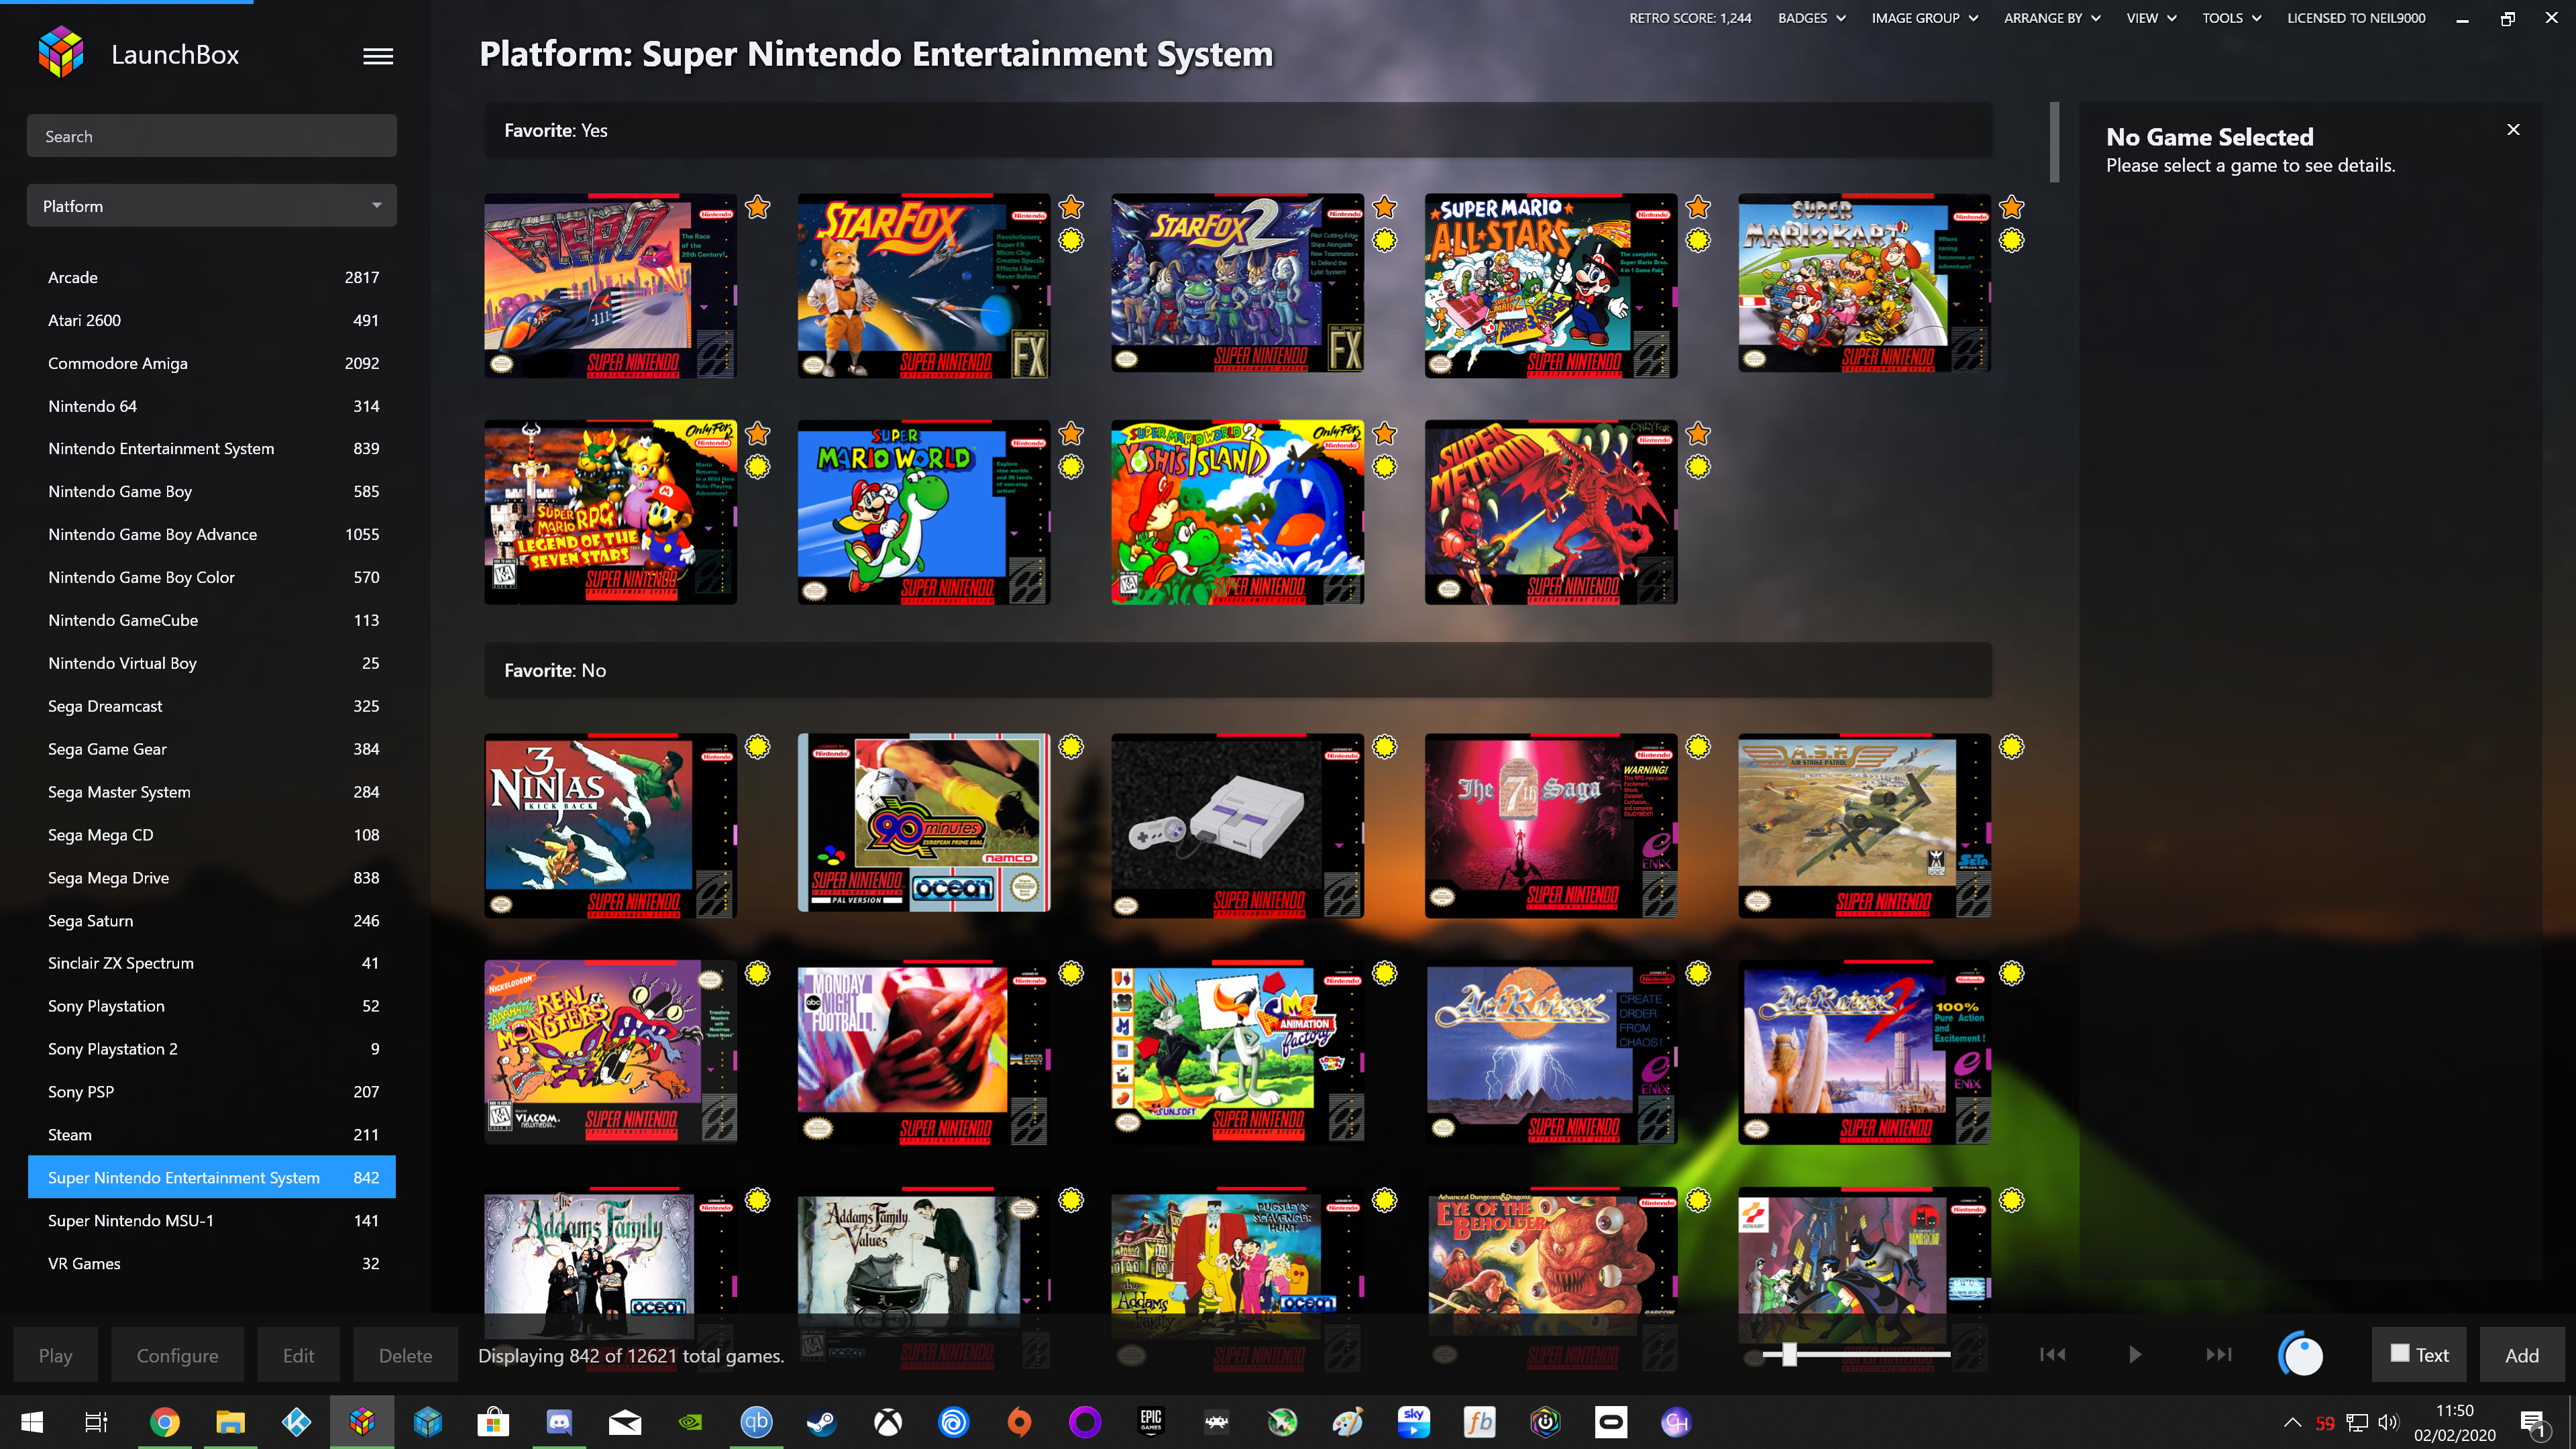This screenshot has width=2576, height=1449.
Task: Toggle favorite star on Super Mario All-Stars
Action: (1698, 207)
